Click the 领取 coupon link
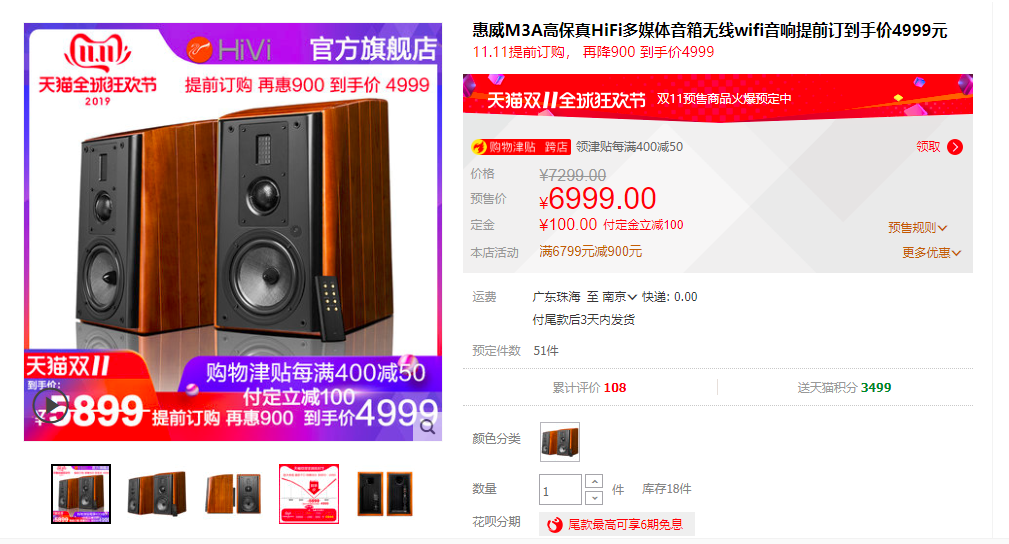 (928, 147)
